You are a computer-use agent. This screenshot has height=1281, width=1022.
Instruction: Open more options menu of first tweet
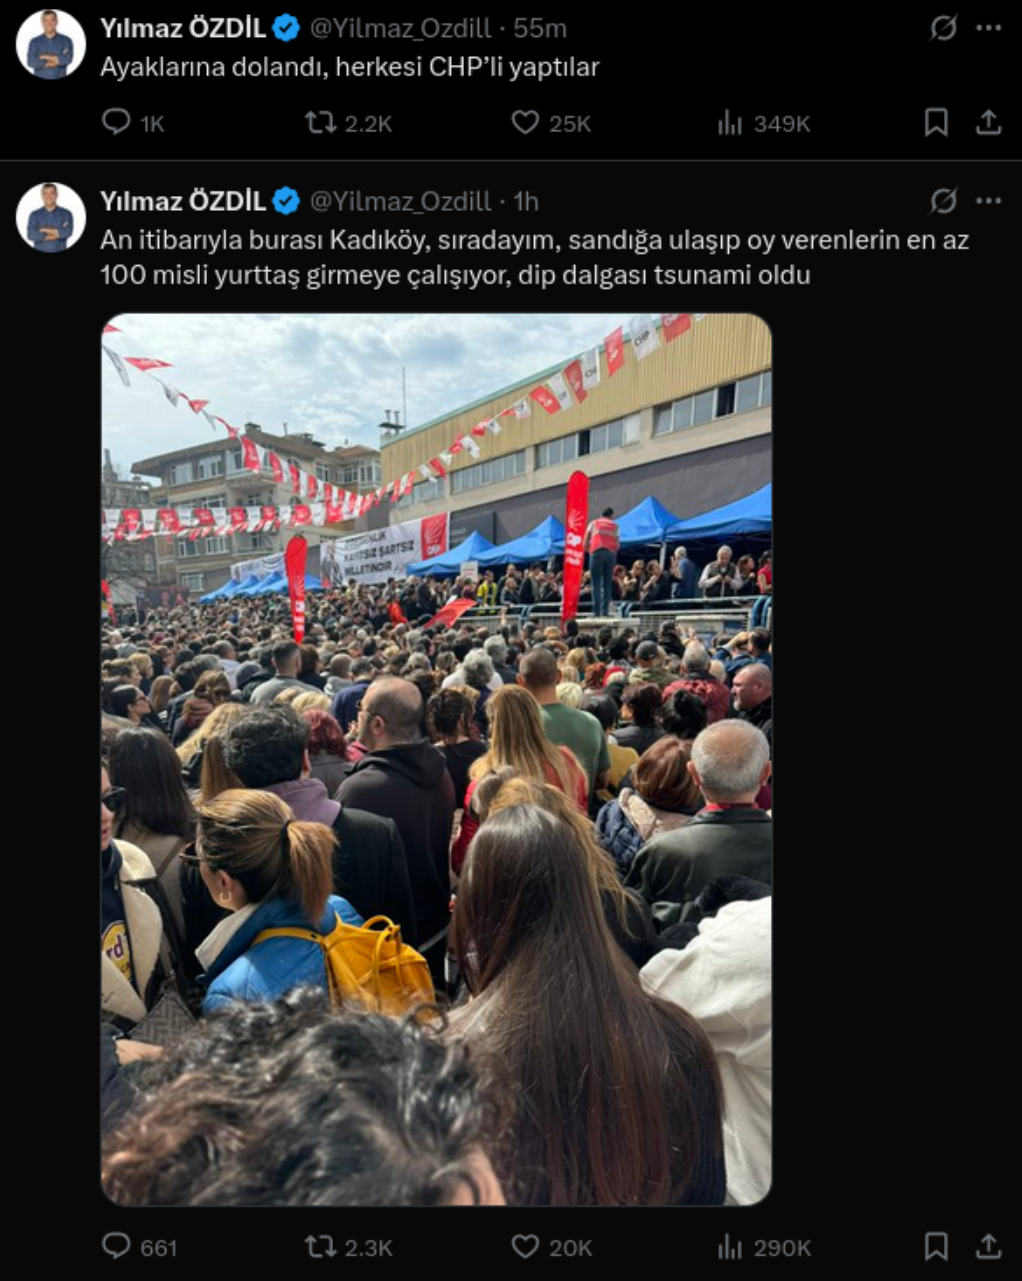coord(989,28)
